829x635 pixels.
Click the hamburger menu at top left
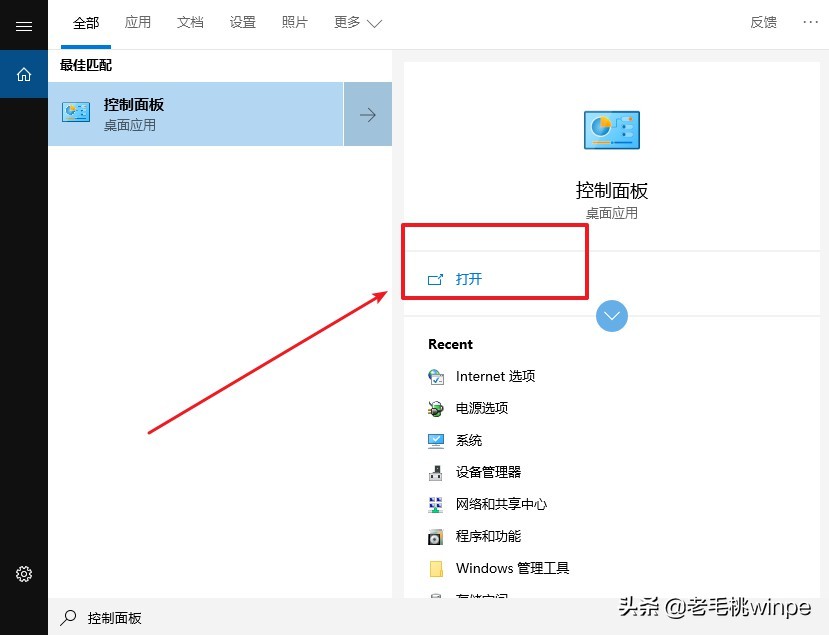pyautogui.click(x=24, y=26)
